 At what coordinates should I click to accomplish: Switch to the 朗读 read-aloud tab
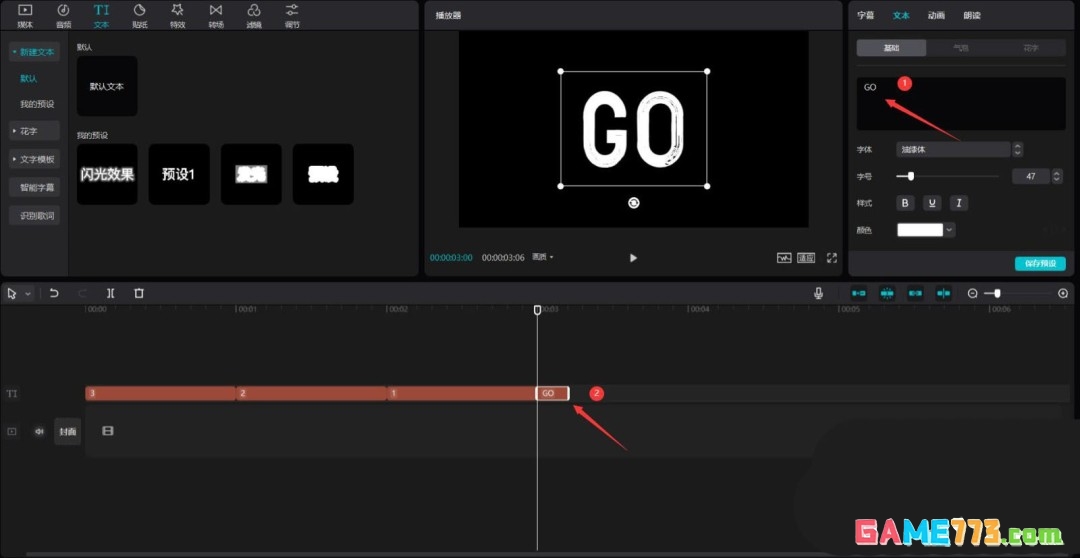pos(971,16)
